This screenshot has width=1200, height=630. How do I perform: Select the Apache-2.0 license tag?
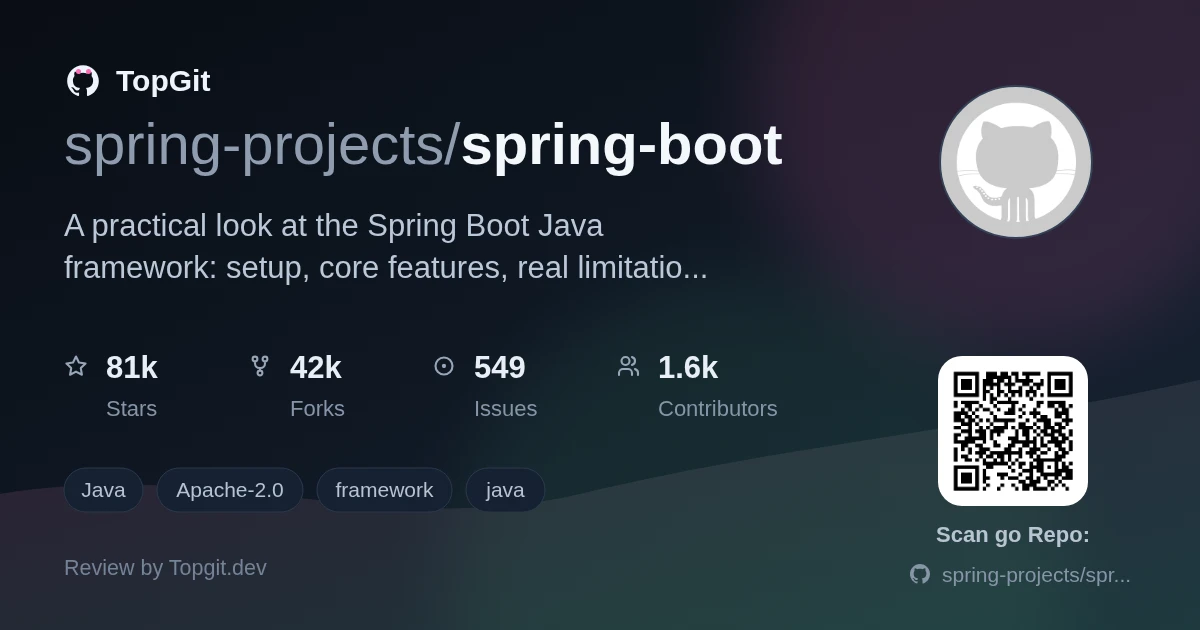(x=230, y=490)
